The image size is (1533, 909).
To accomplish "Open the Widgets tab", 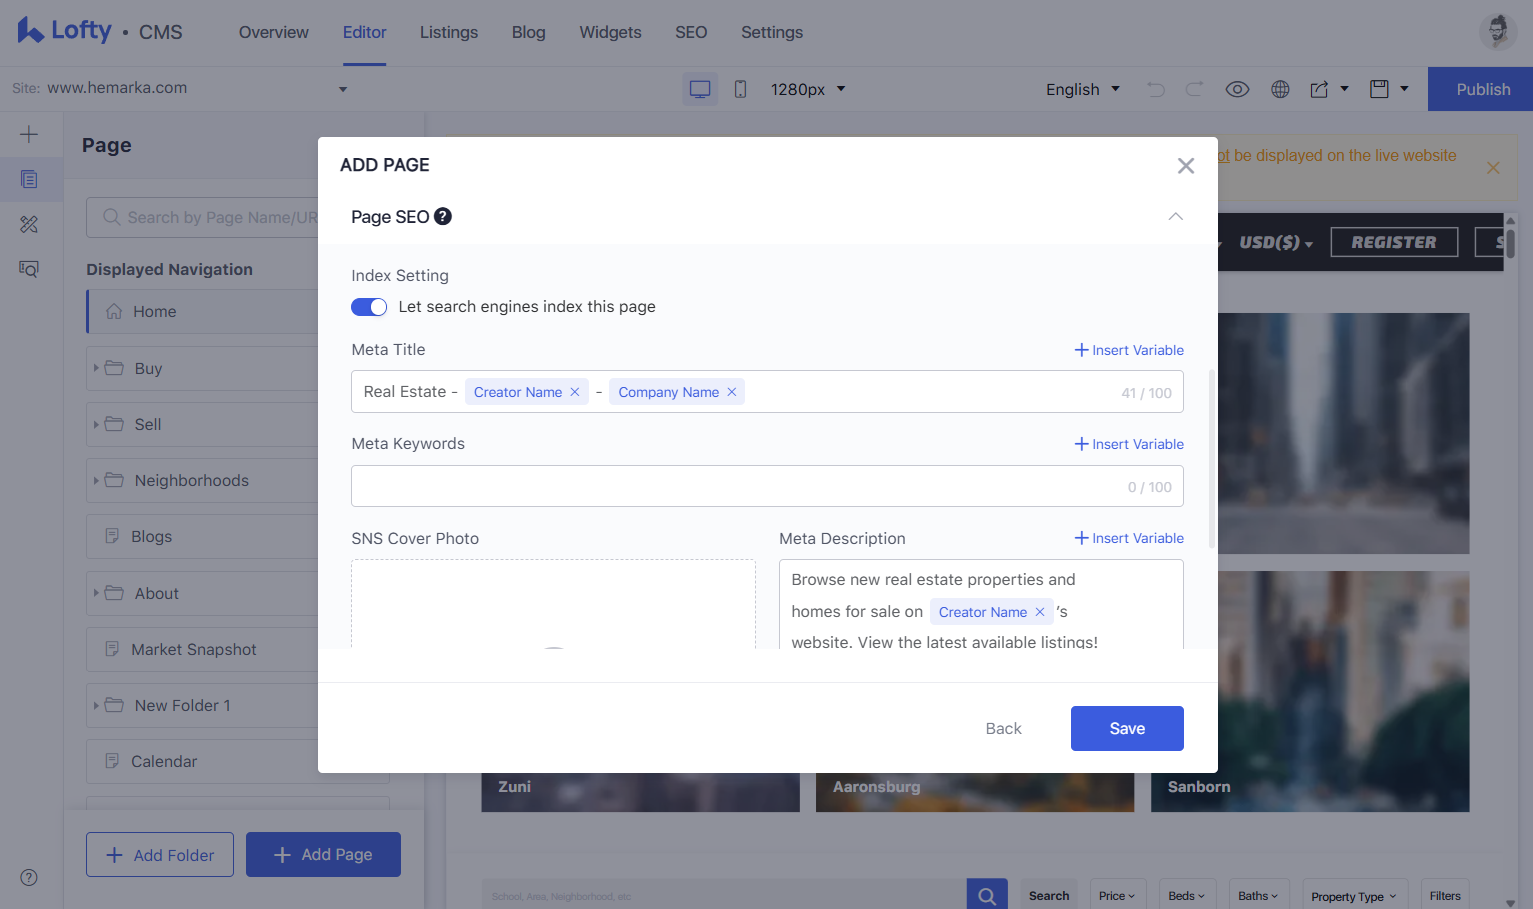I will tap(611, 32).
